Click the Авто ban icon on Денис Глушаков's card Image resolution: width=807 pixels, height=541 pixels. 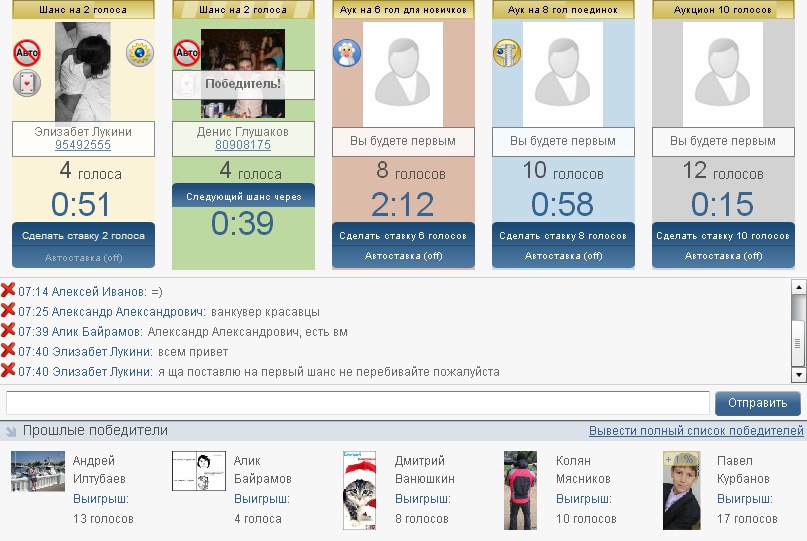pos(187,53)
